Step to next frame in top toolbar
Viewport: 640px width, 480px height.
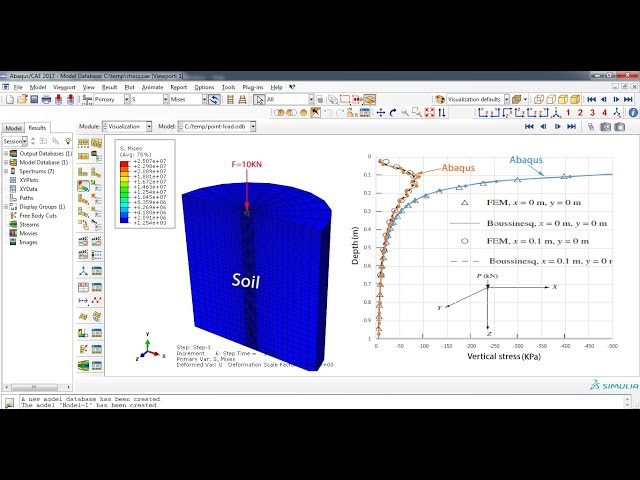[616, 99]
